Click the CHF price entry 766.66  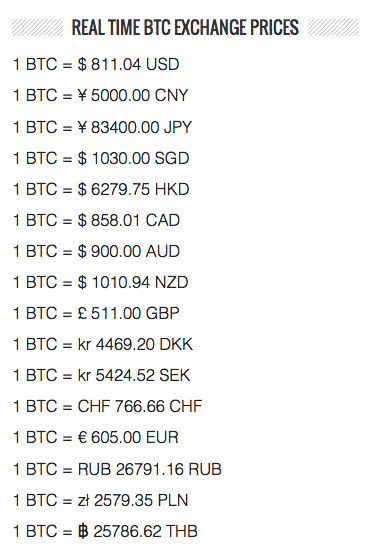tap(107, 406)
